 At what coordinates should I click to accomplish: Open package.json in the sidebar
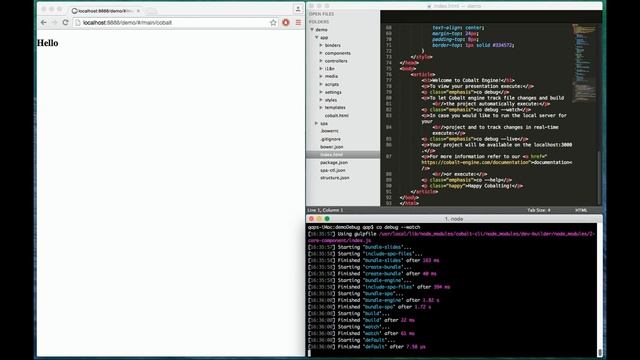point(334,162)
